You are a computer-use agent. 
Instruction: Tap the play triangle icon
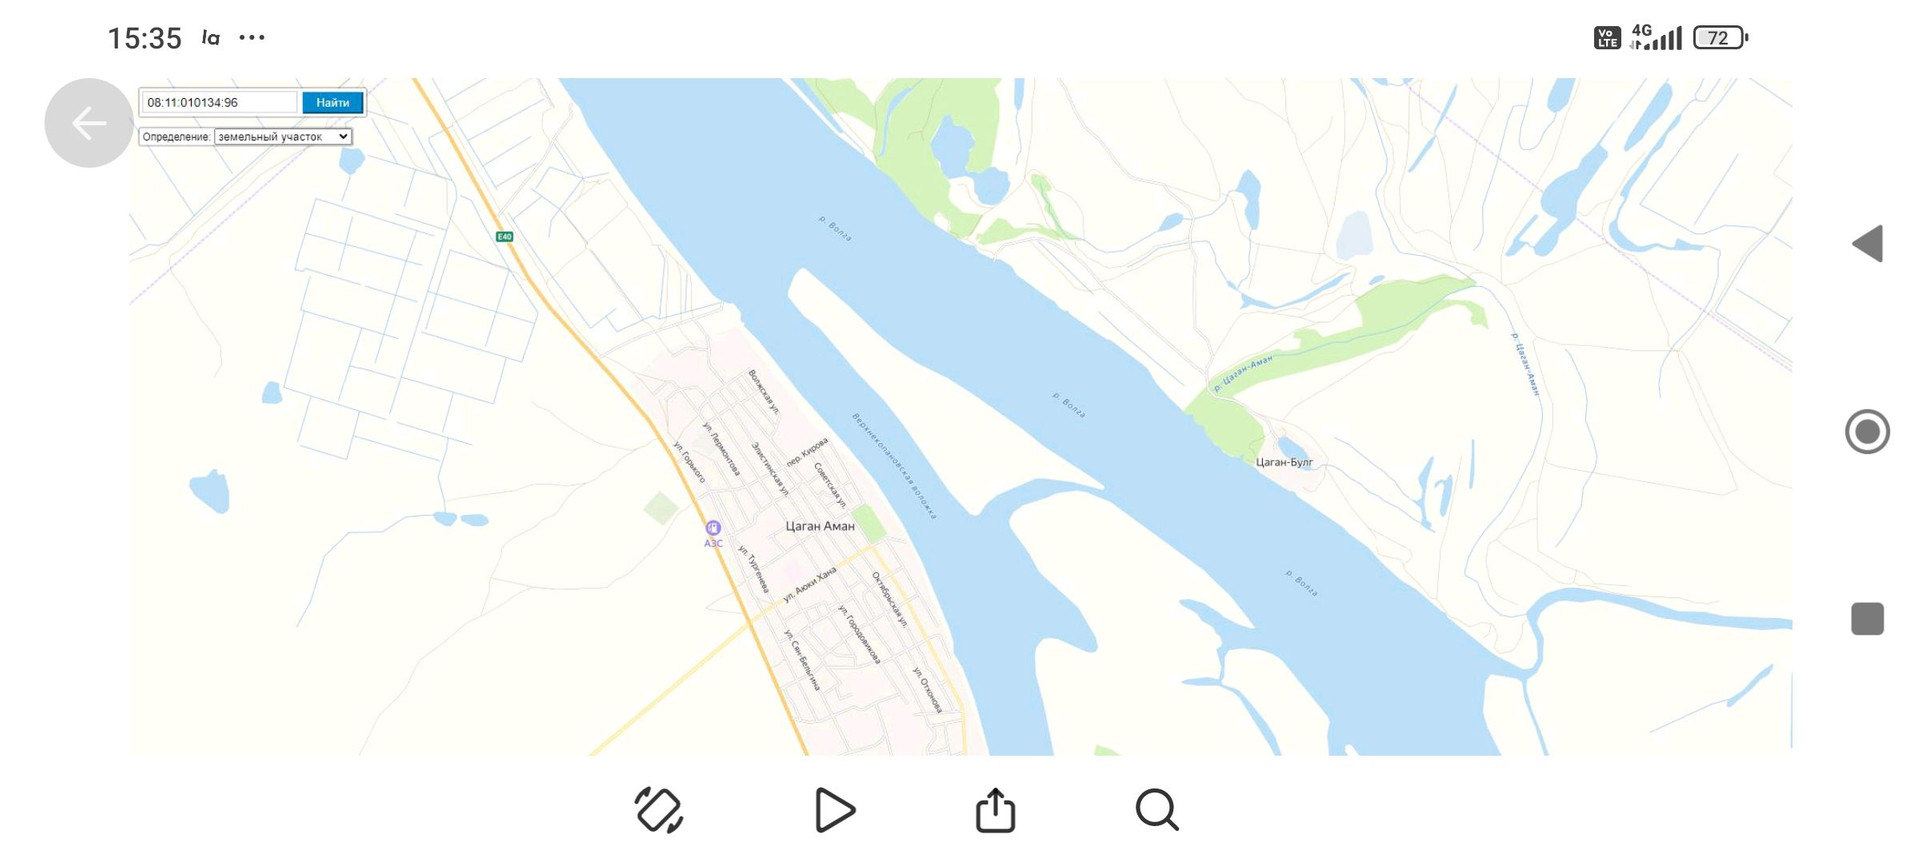(x=834, y=810)
